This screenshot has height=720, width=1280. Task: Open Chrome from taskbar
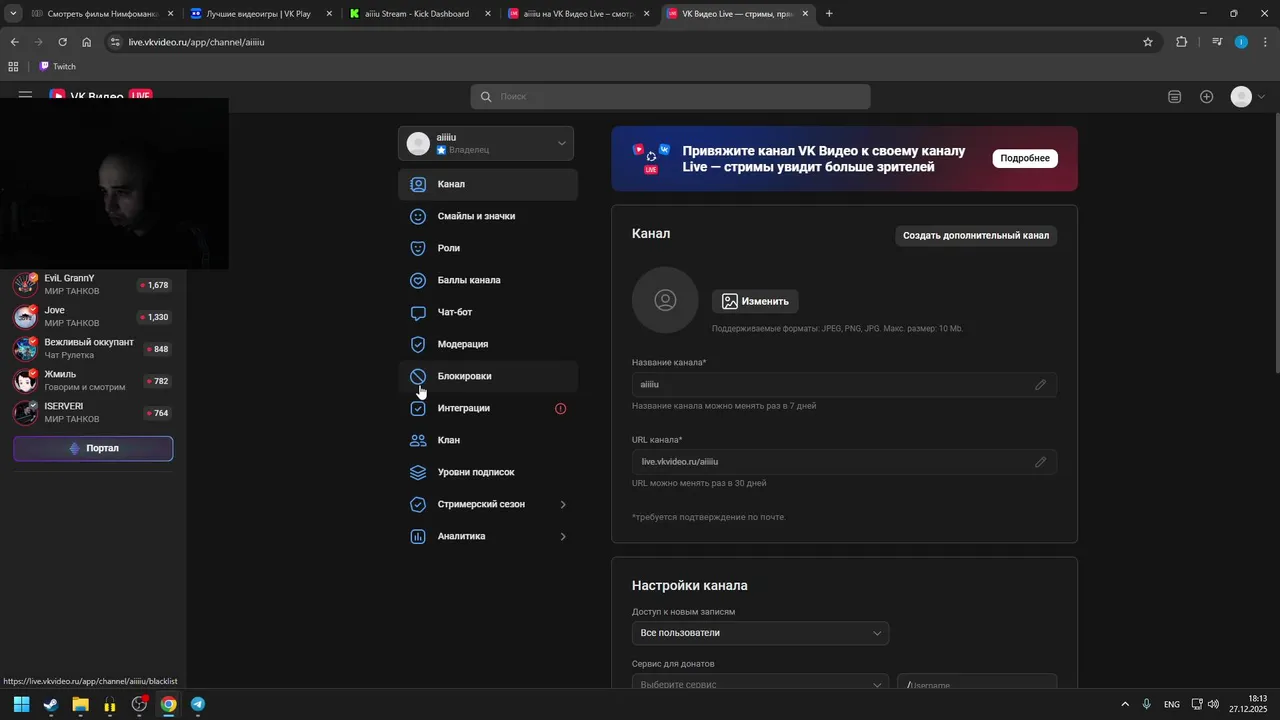click(169, 704)
